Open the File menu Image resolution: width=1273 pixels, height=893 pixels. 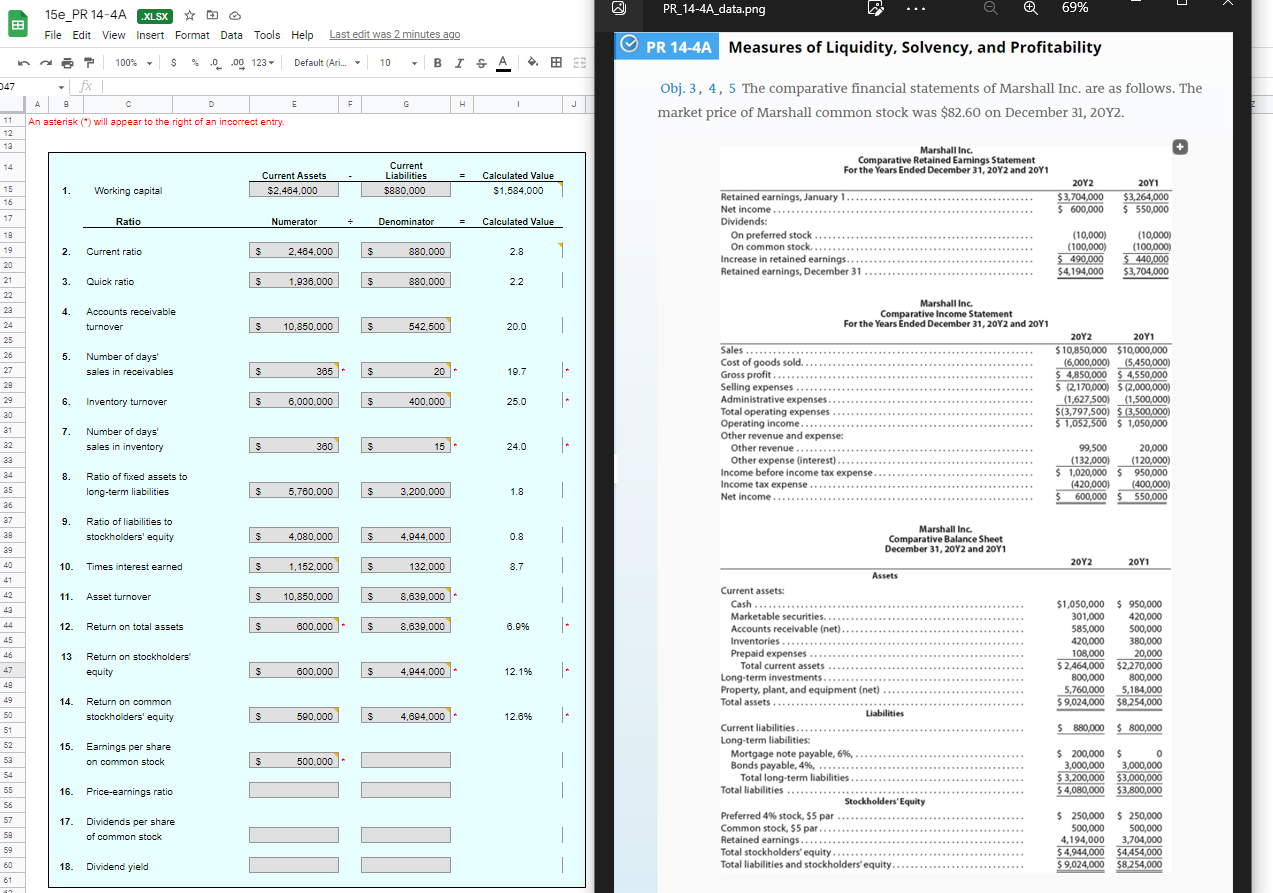(53, 35)
